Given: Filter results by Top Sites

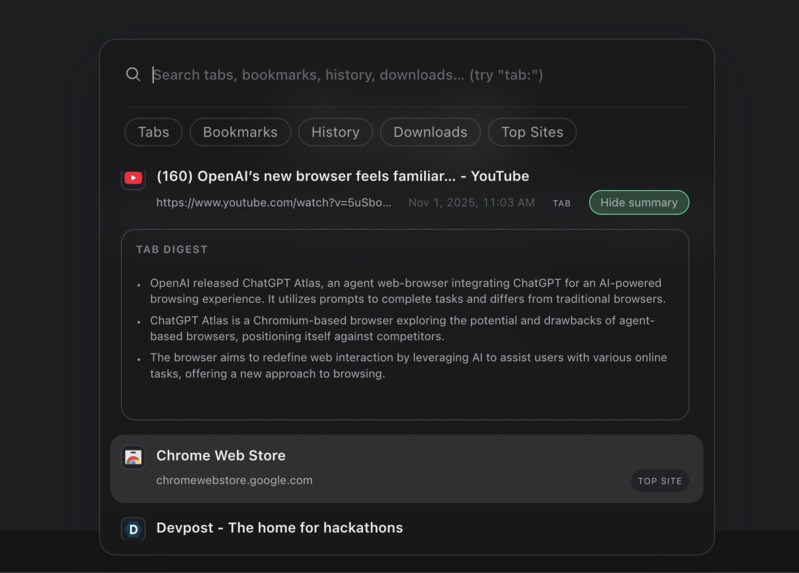Looking at the screenshot, I should point(532,132).
